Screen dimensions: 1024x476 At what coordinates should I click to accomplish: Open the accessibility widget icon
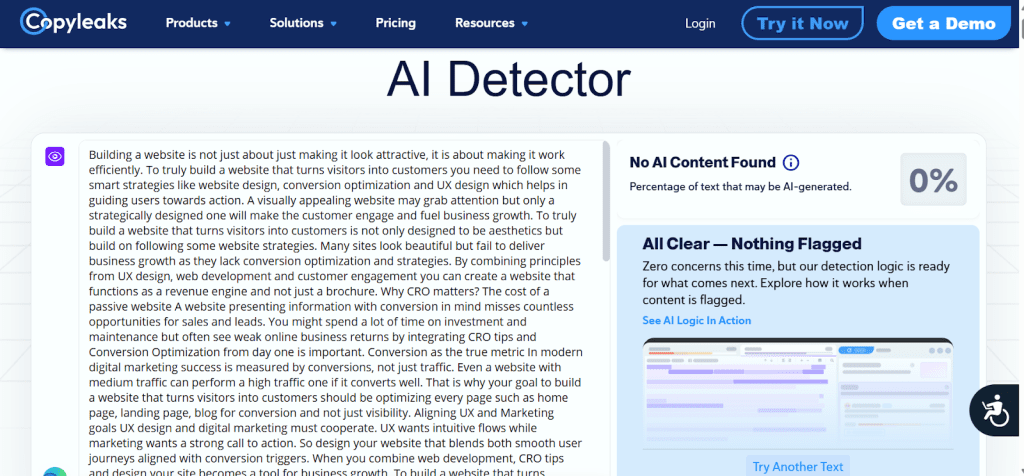pos(995,411)
